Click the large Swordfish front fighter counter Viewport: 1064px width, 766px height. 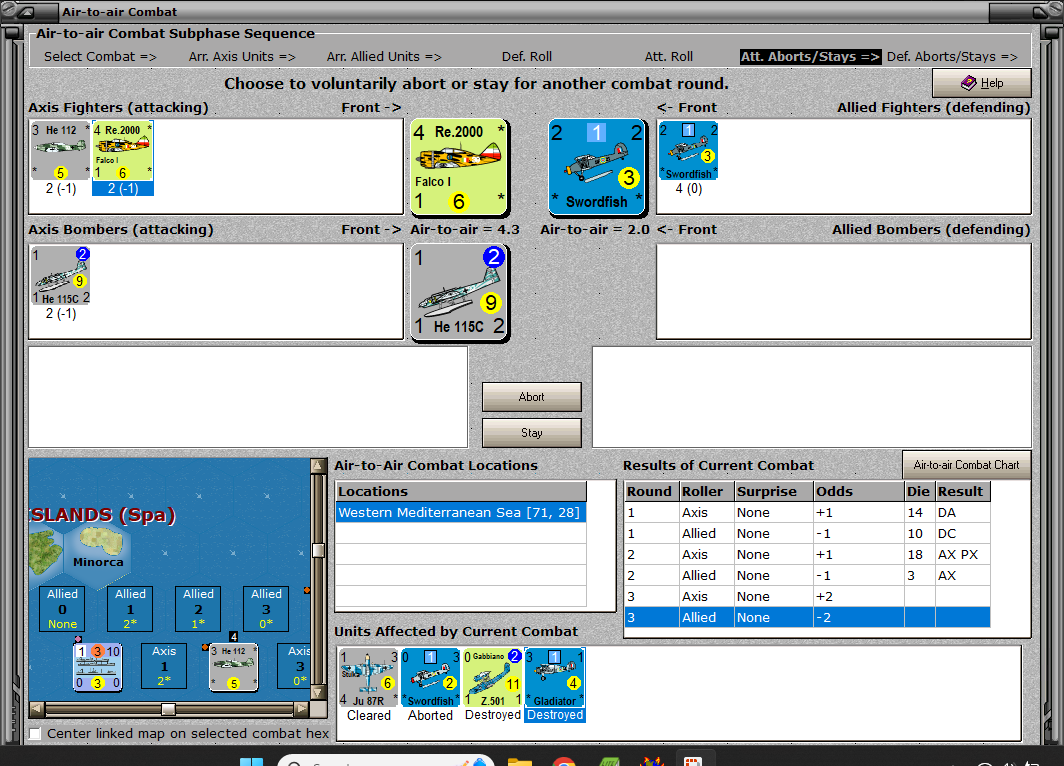596,167
